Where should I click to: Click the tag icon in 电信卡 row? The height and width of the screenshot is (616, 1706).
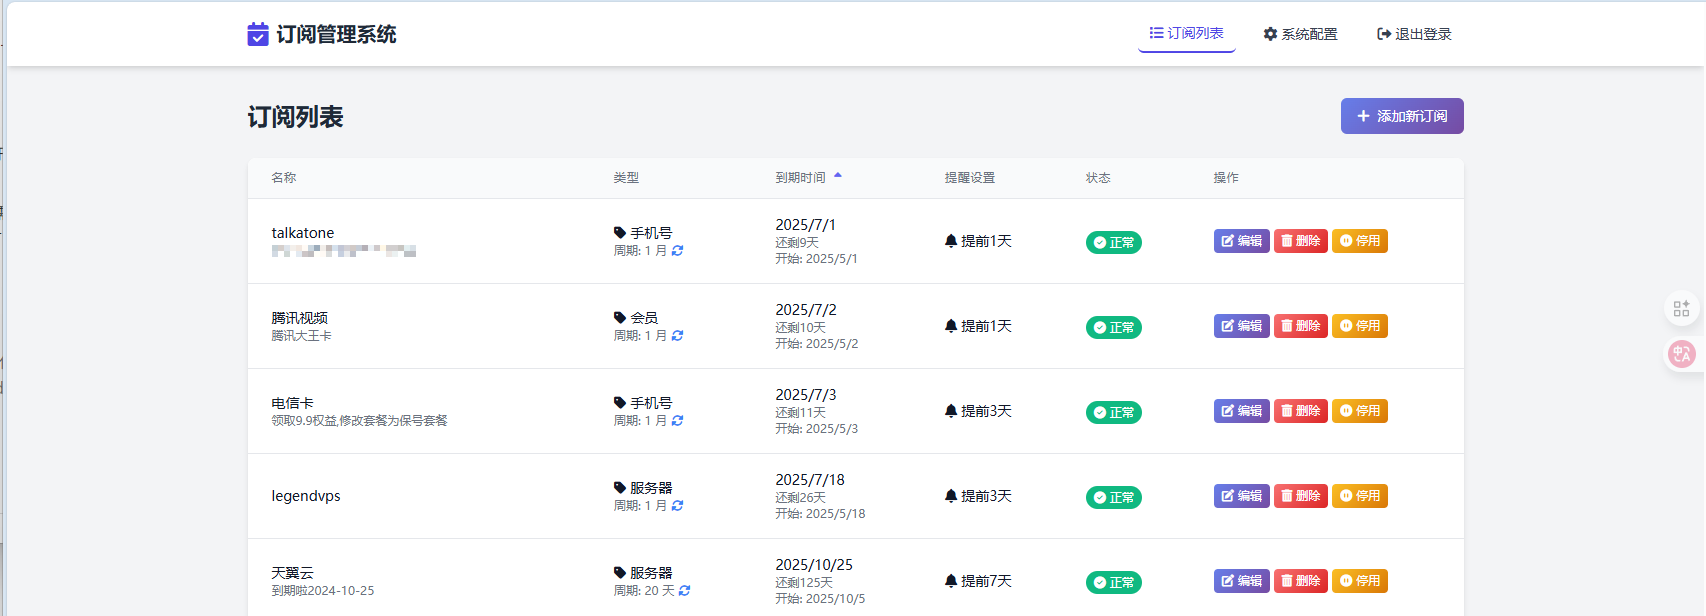click(620, 403)
